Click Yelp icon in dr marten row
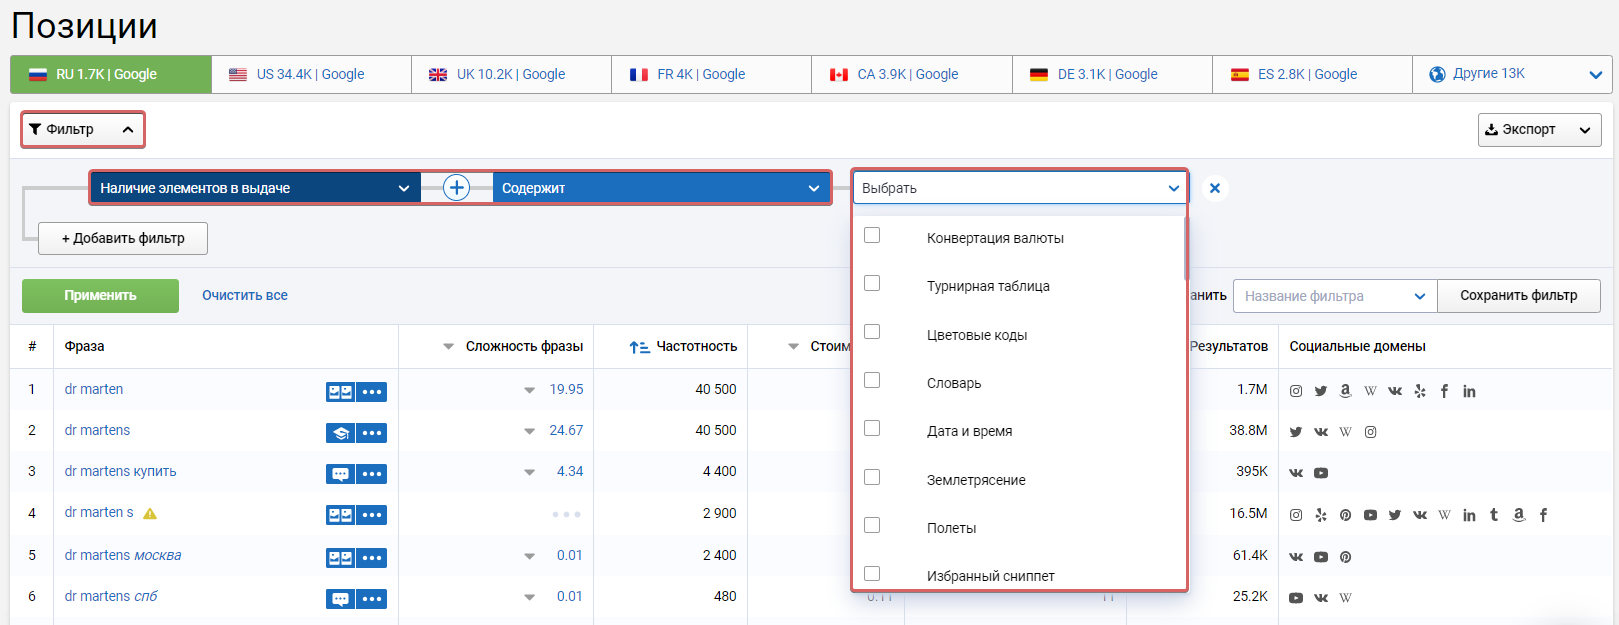Screen dimensions: 1619x625 click(x=1420, y=391)
